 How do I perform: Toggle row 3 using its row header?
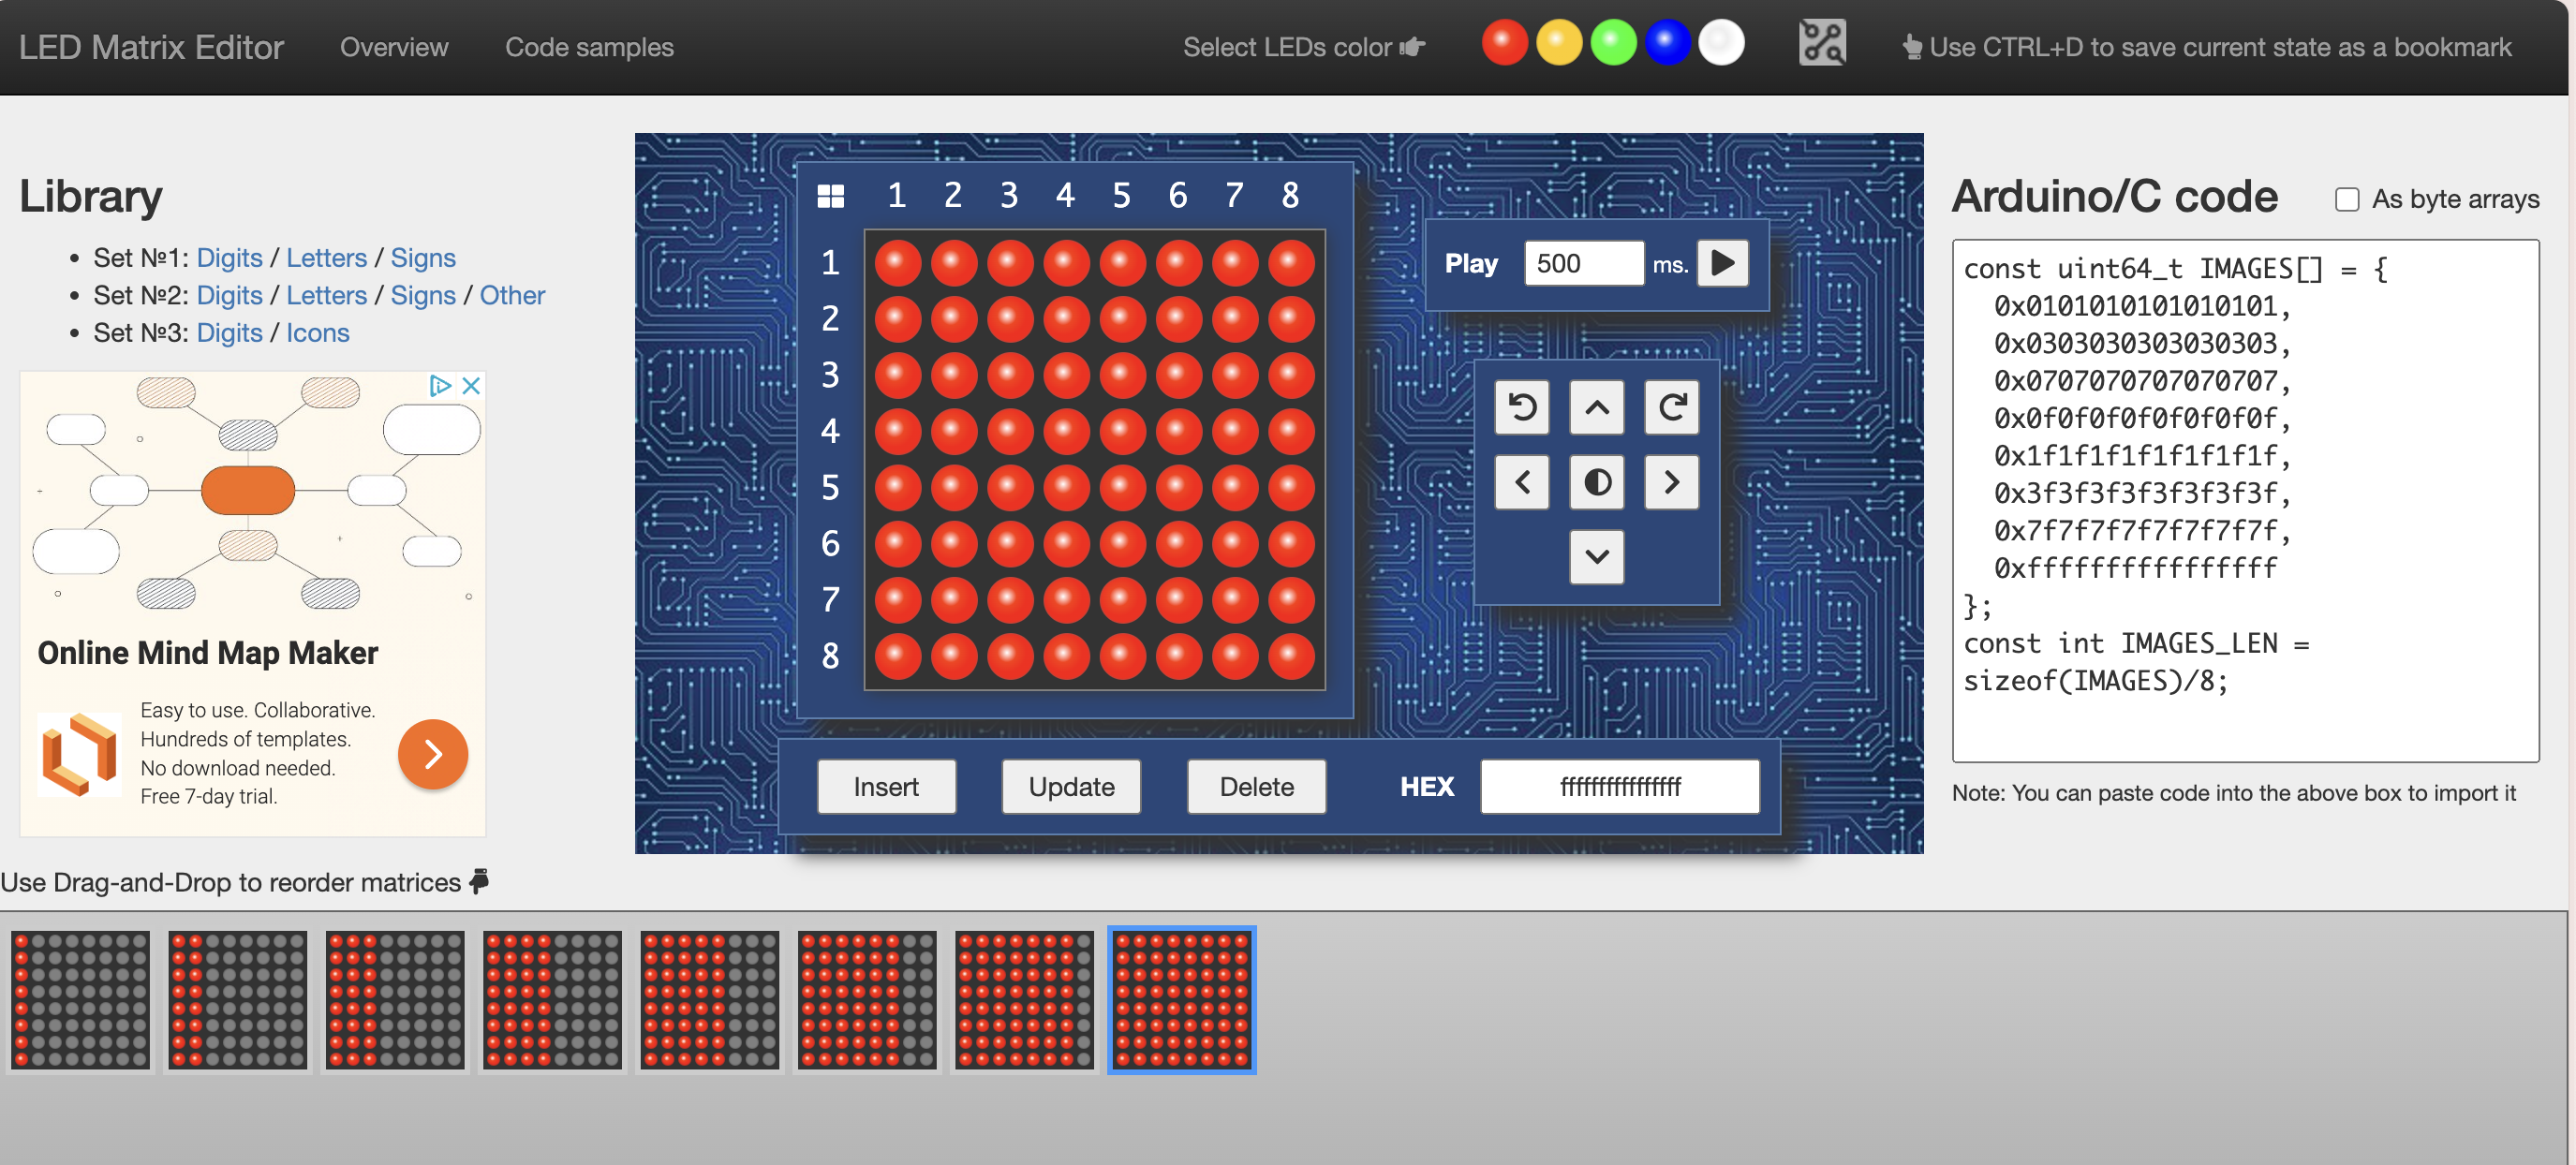pos(829,375)
